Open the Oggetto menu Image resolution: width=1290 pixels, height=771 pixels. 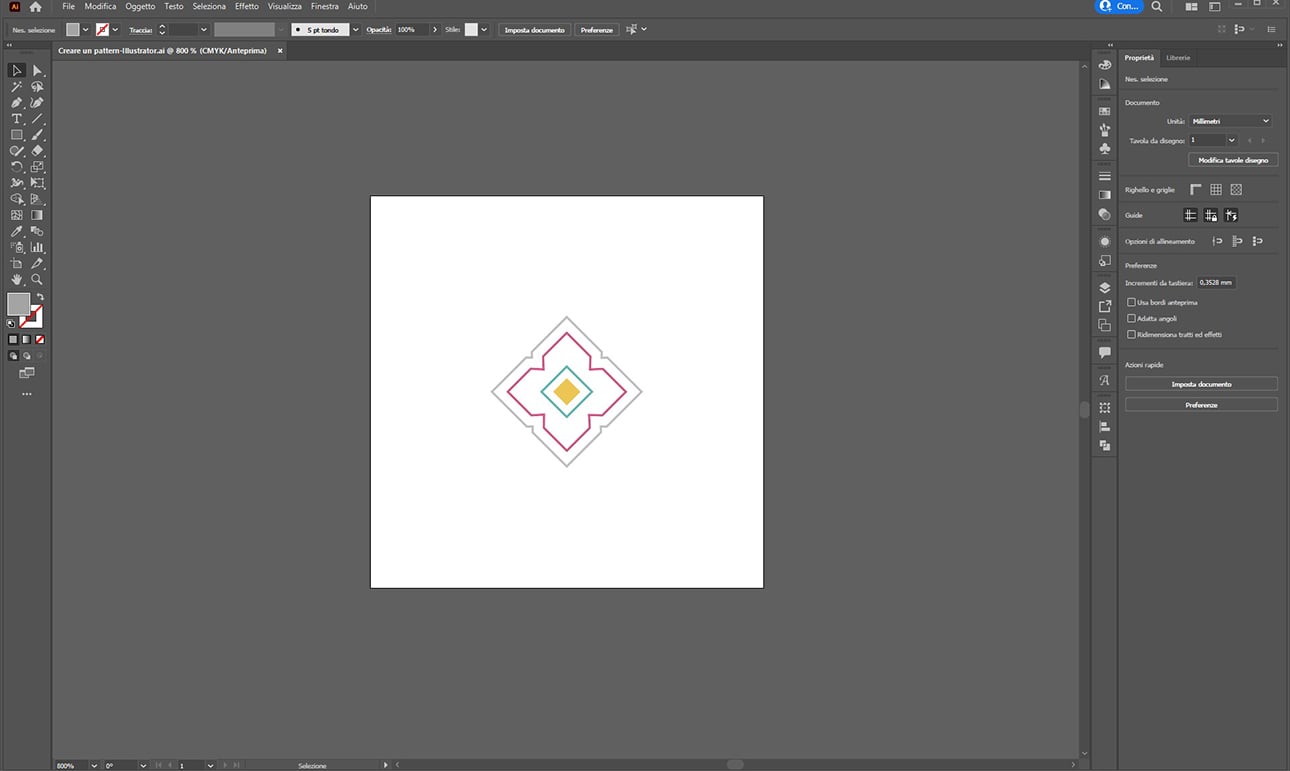(x=139, y=6)
